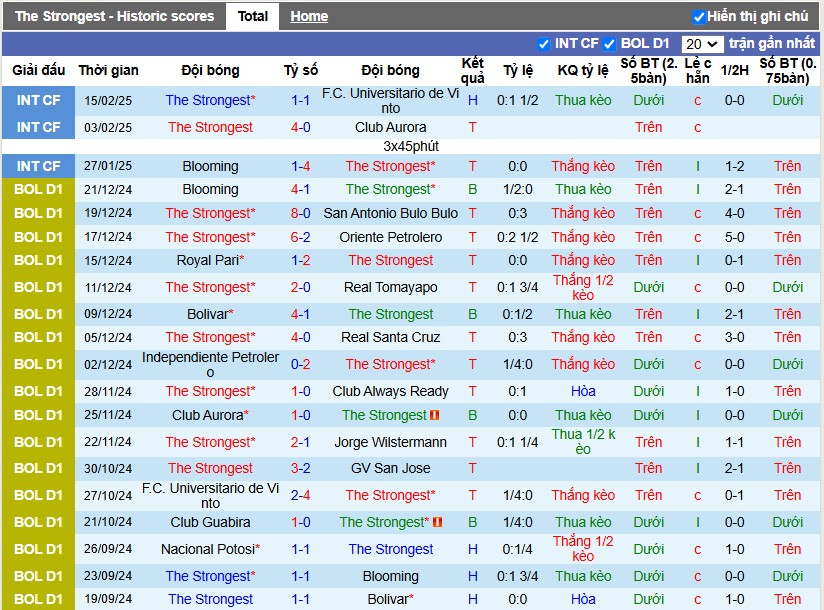Viewport: 824px width, 610px height.
Task: Click the date 11/12/24
Action: (108, 287)
